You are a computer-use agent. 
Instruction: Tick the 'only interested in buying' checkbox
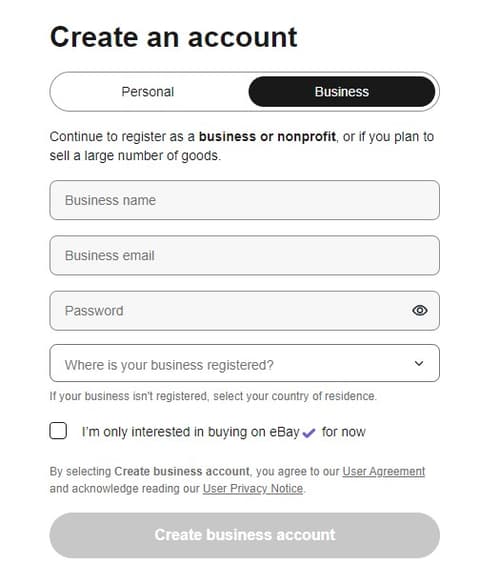point(58,431)
